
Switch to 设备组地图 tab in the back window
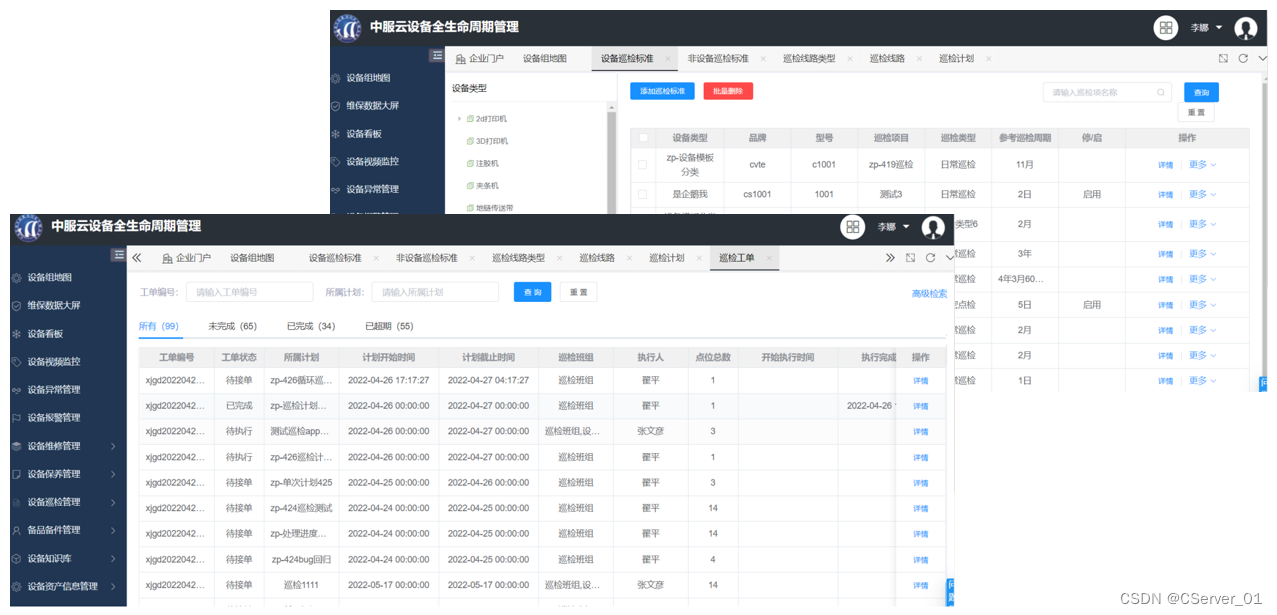(544, 59)
